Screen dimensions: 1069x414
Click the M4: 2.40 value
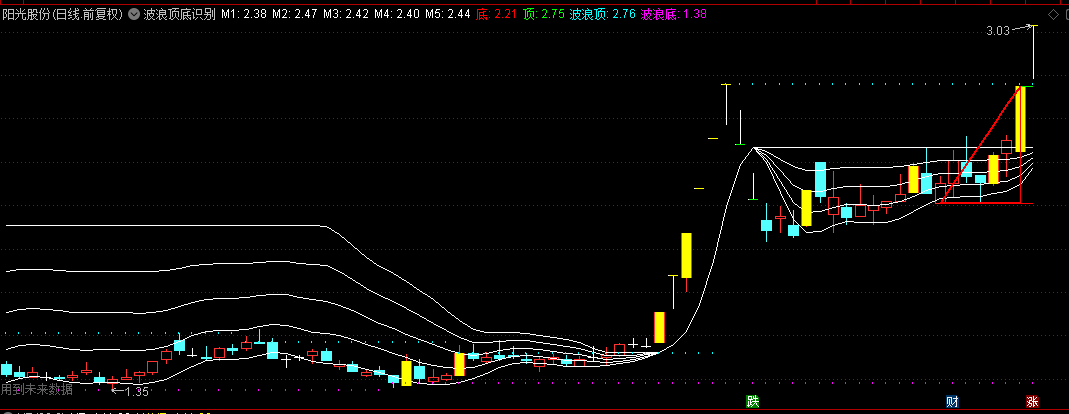[397, 14]
